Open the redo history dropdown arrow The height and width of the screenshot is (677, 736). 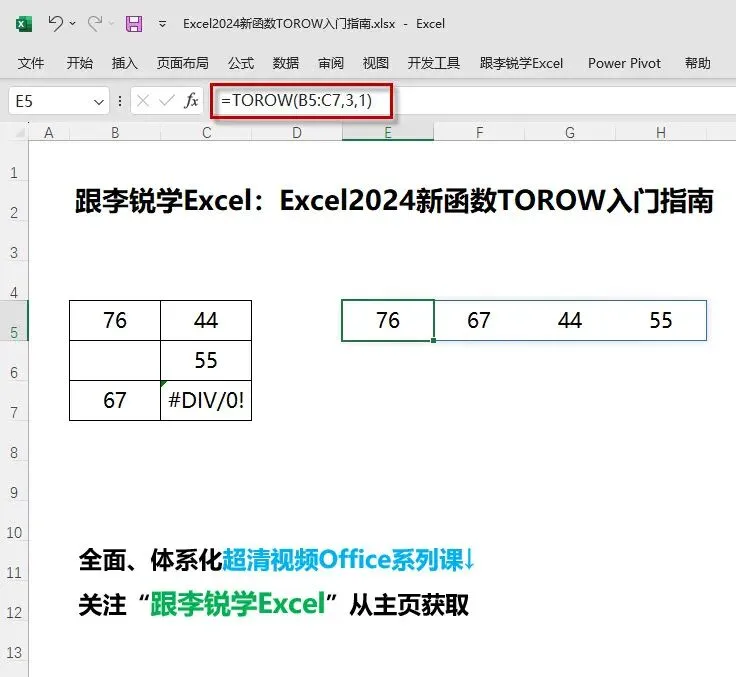pyautogui.click(x=111, y=23)
